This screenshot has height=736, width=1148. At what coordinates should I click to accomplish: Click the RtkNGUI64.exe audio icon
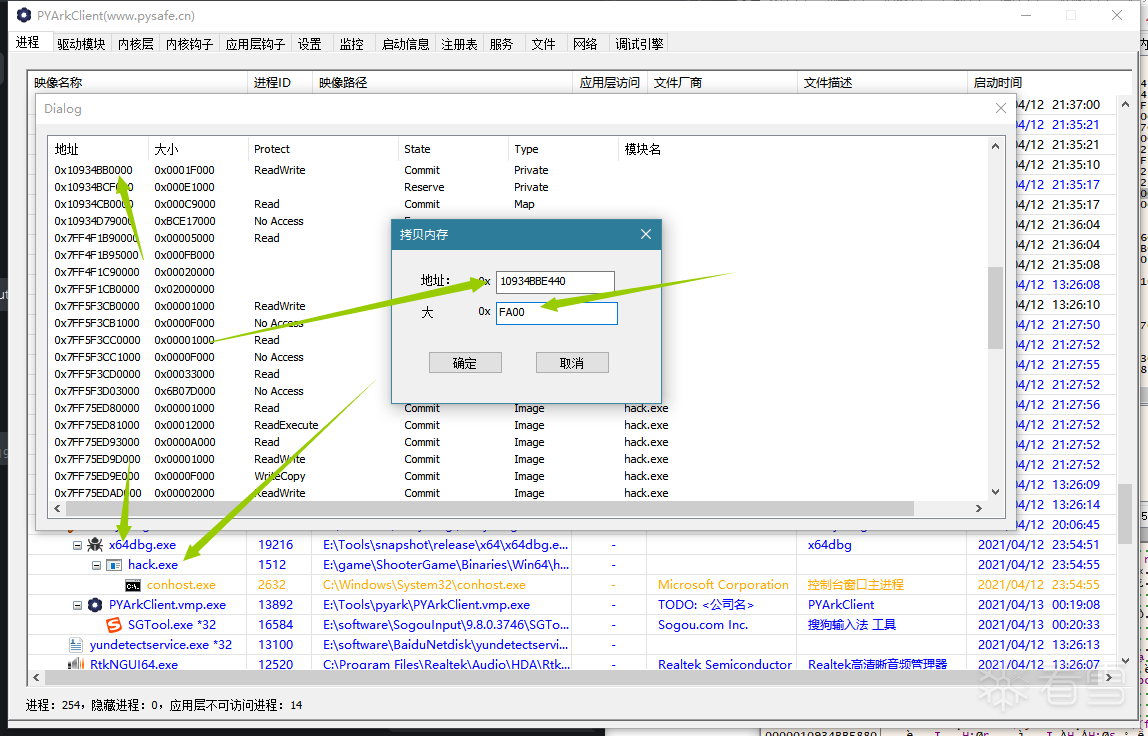75,664
